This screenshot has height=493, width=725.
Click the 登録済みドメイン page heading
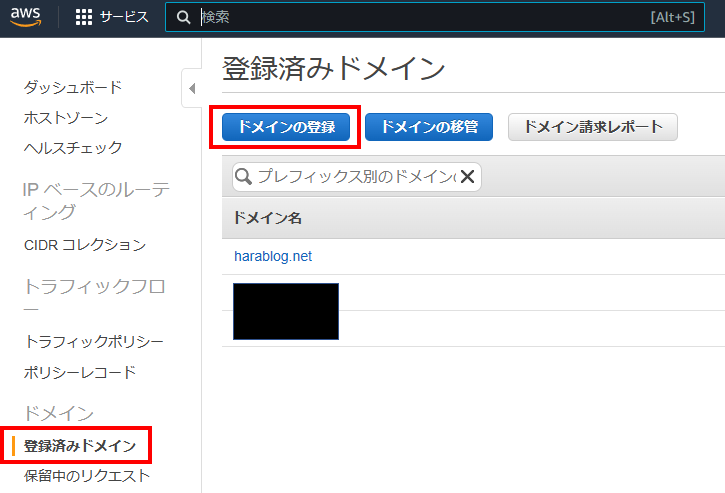(x=333, y=68)
